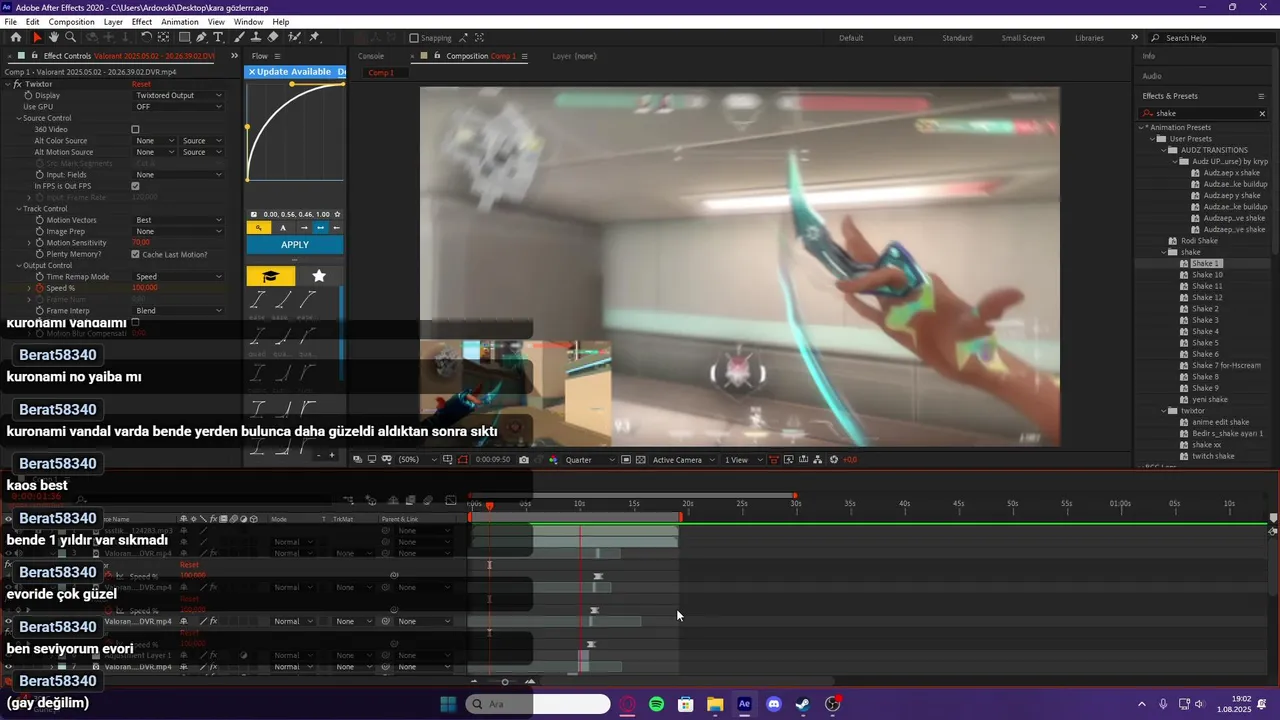Select the Roto Brush tool
This screenshot has height=720, width=1280.
[x=294, y=37]
